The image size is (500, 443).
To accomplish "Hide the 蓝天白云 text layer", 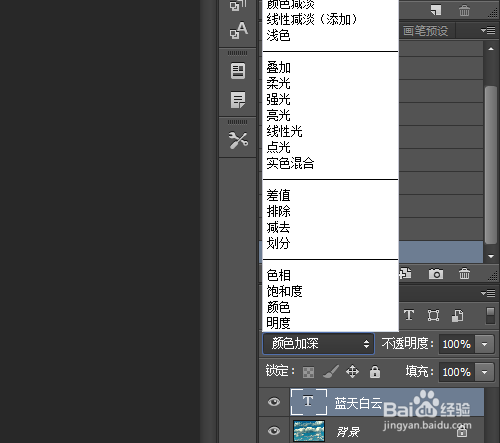I will (274, 402).
